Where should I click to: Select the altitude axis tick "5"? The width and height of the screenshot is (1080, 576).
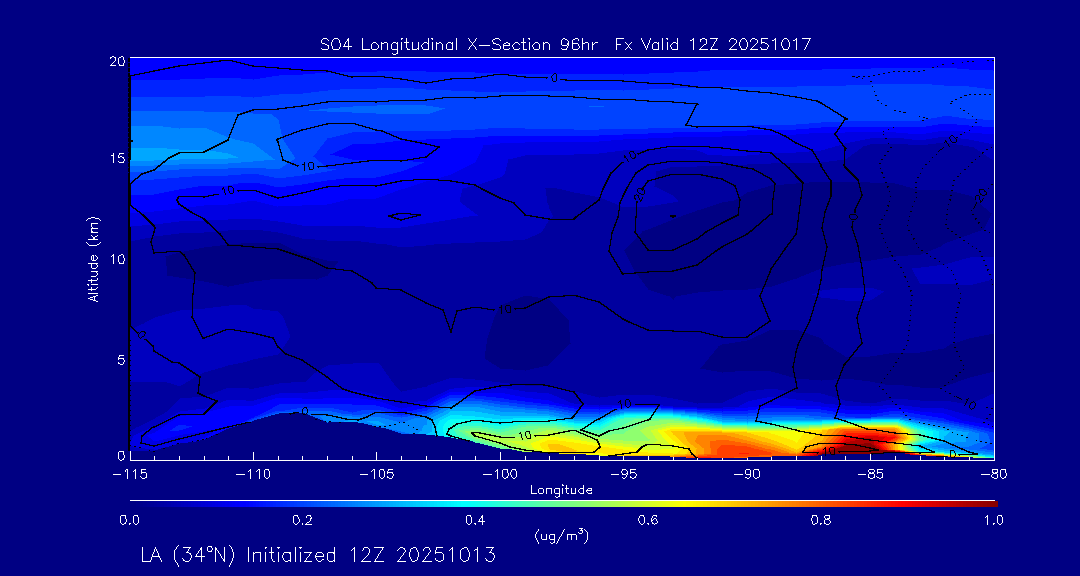coord(121,359)
